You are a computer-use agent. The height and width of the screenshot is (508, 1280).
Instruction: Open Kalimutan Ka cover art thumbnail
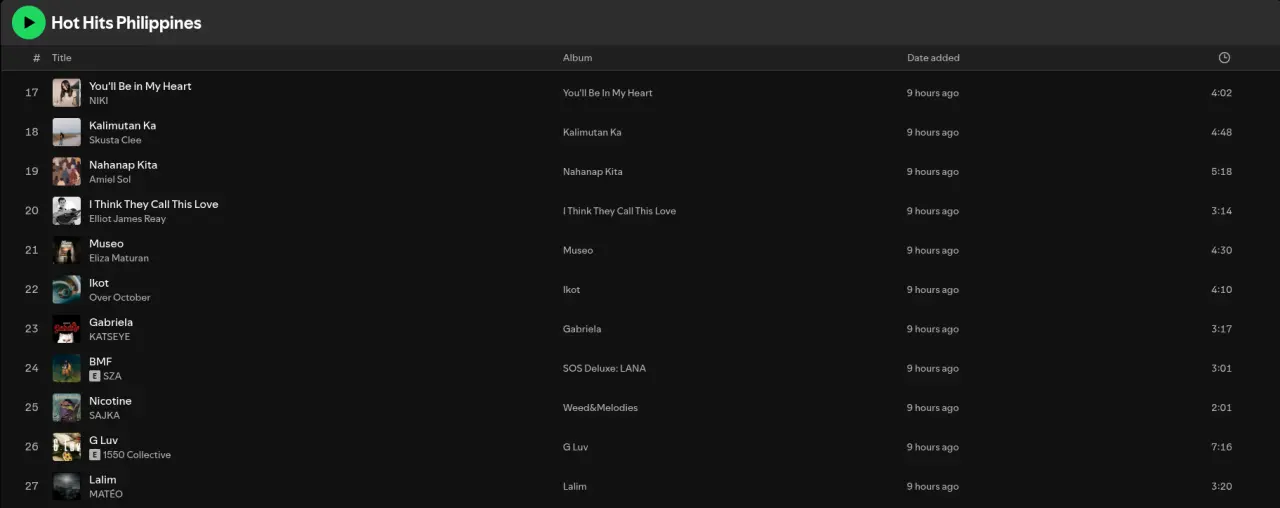[x=67, y=132]
